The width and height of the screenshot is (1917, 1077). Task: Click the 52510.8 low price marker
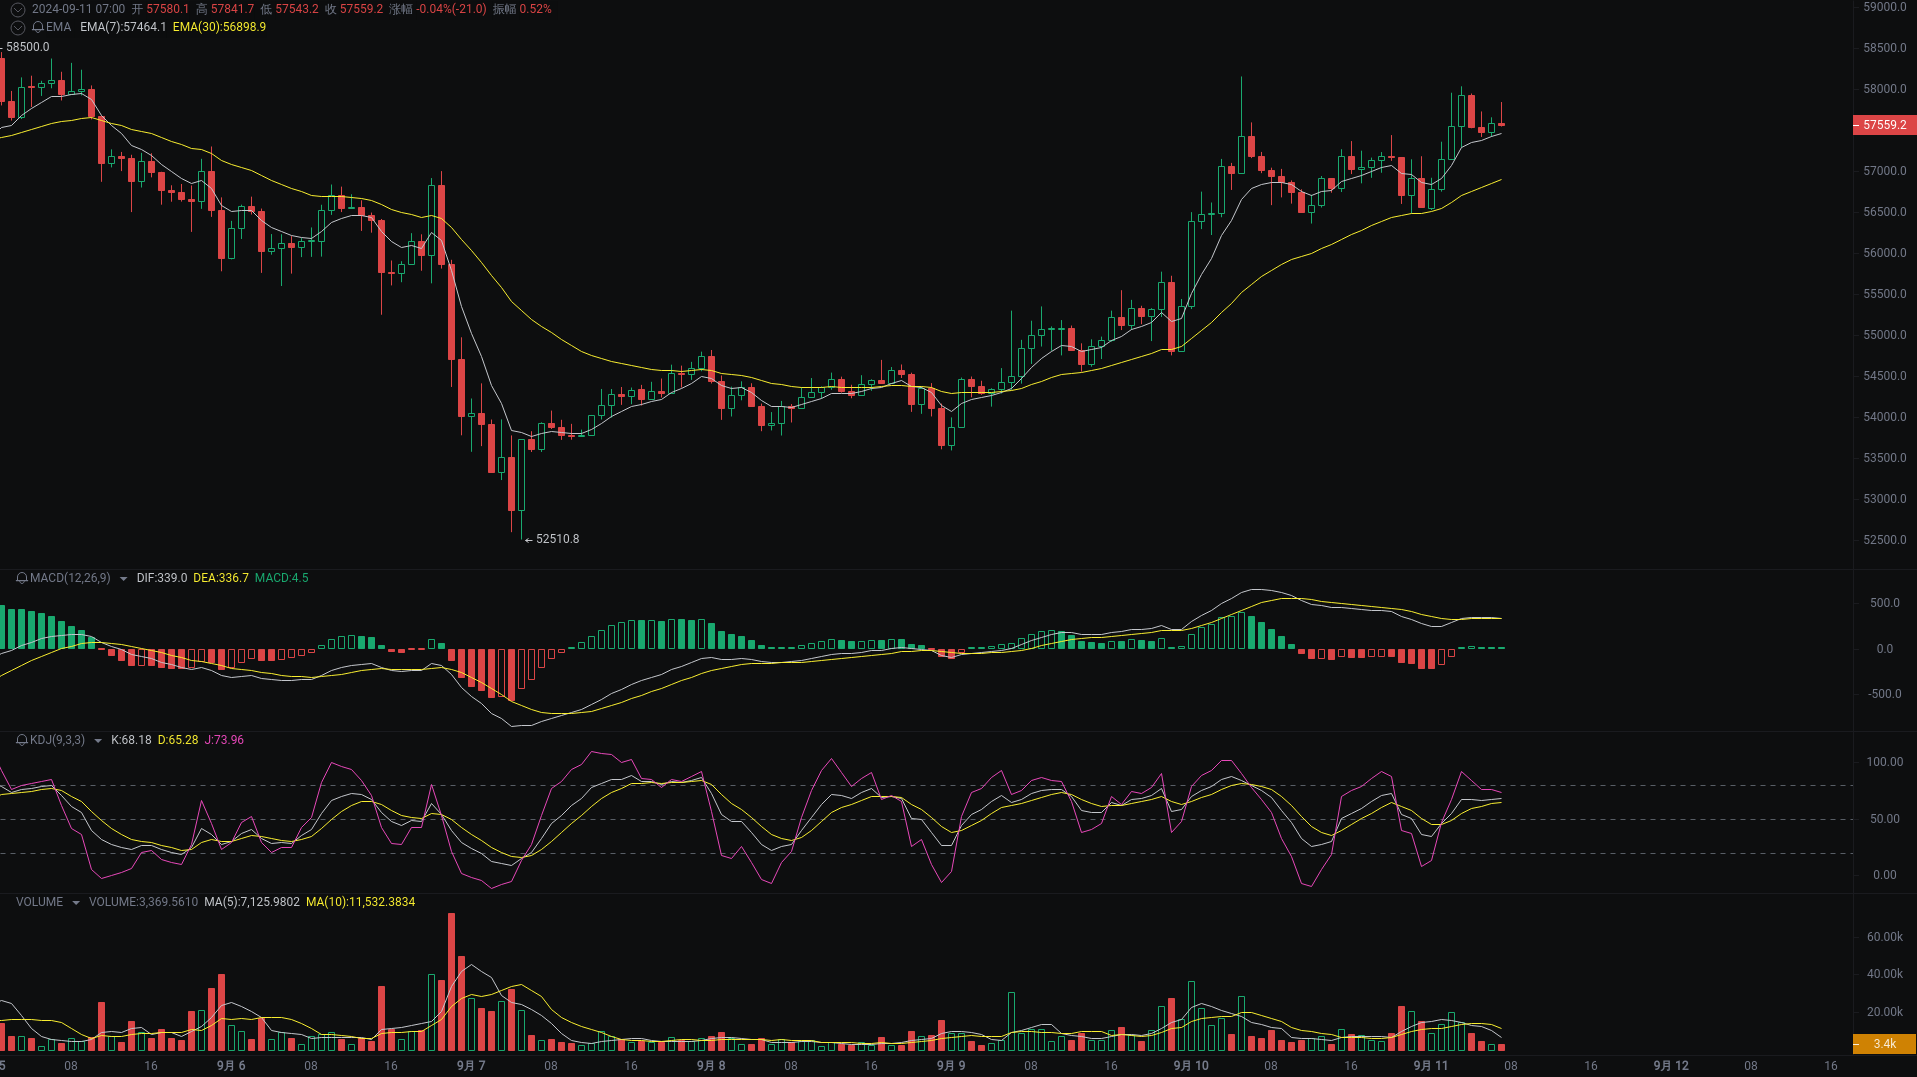pos(556,538)
